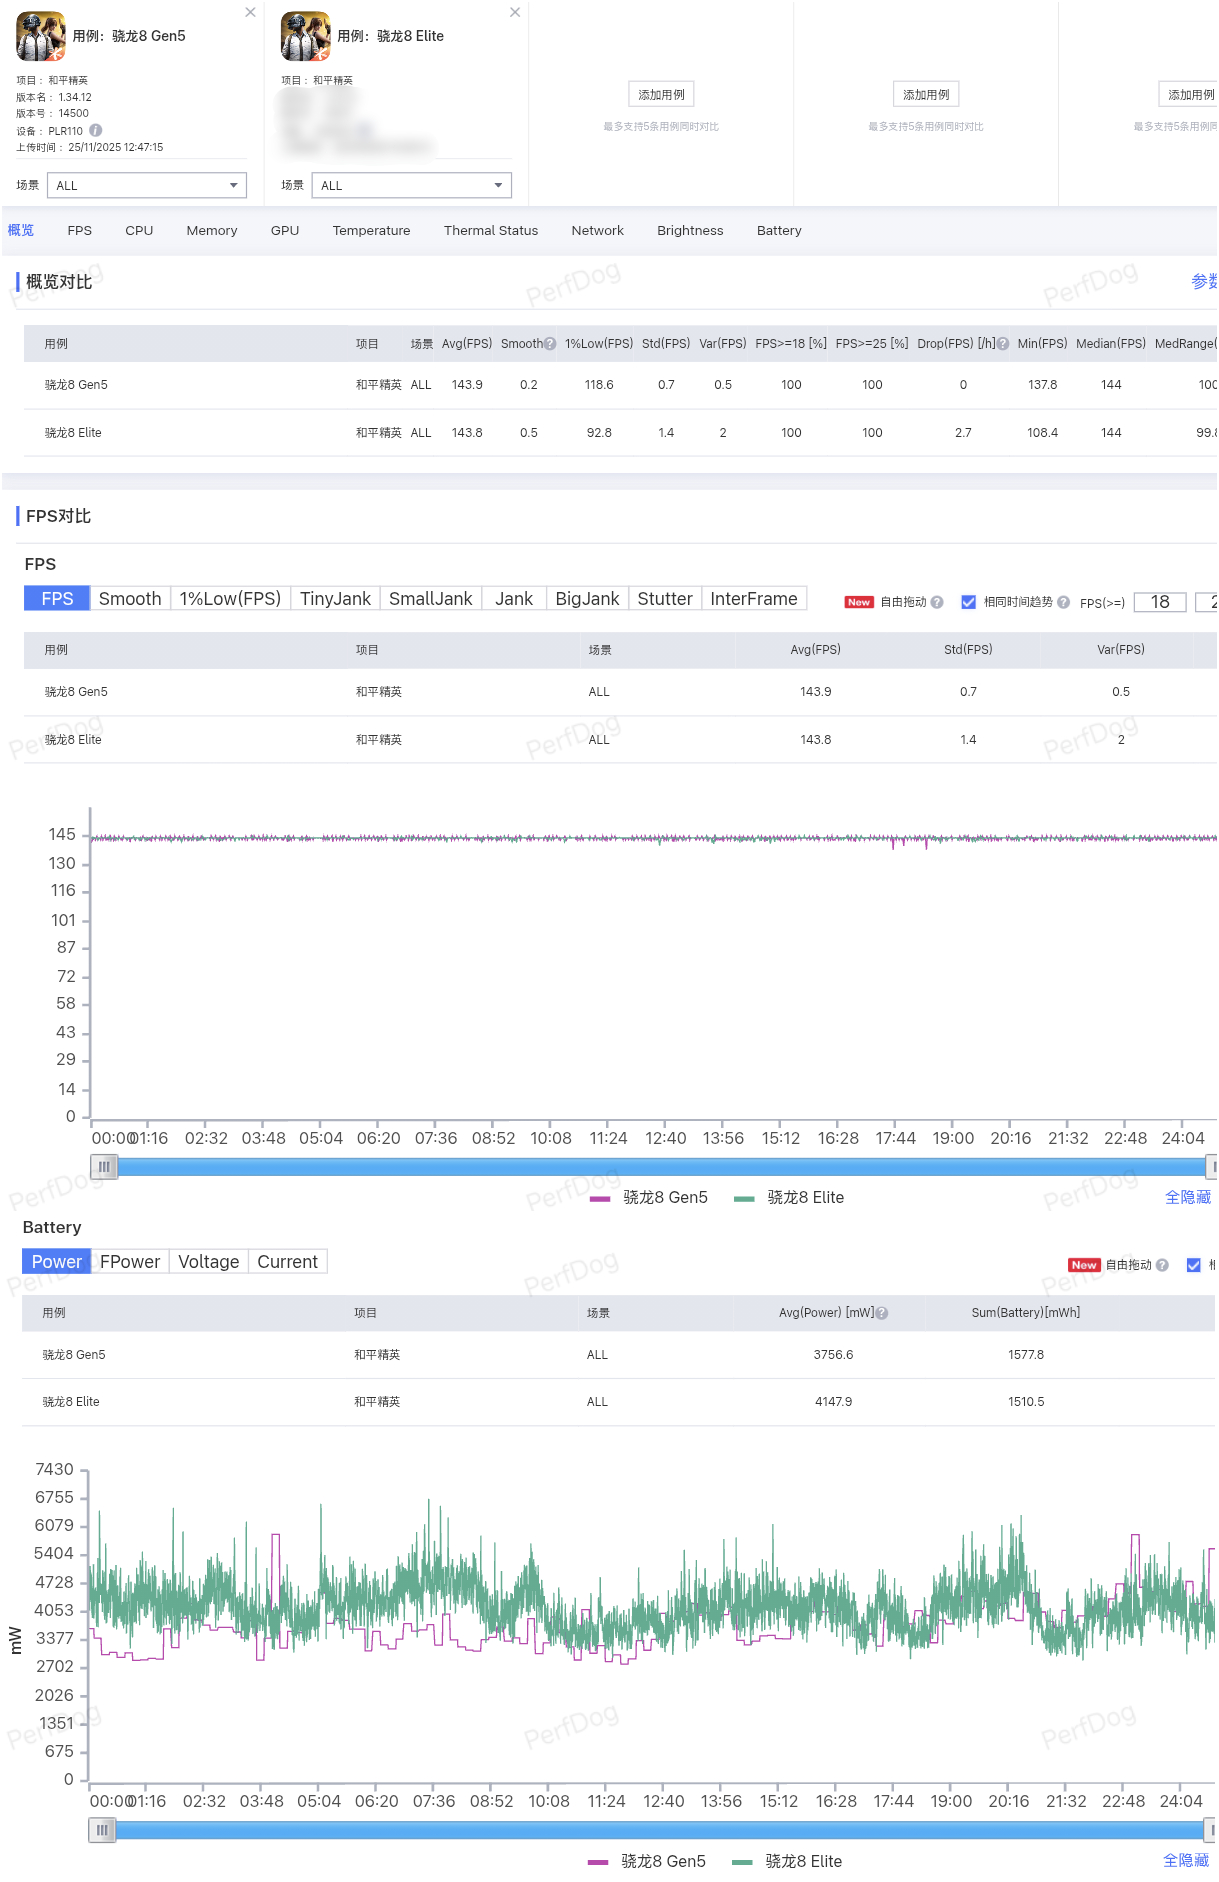Click 全隐藏 link under the FPS chart

tap(1187, 1198)
